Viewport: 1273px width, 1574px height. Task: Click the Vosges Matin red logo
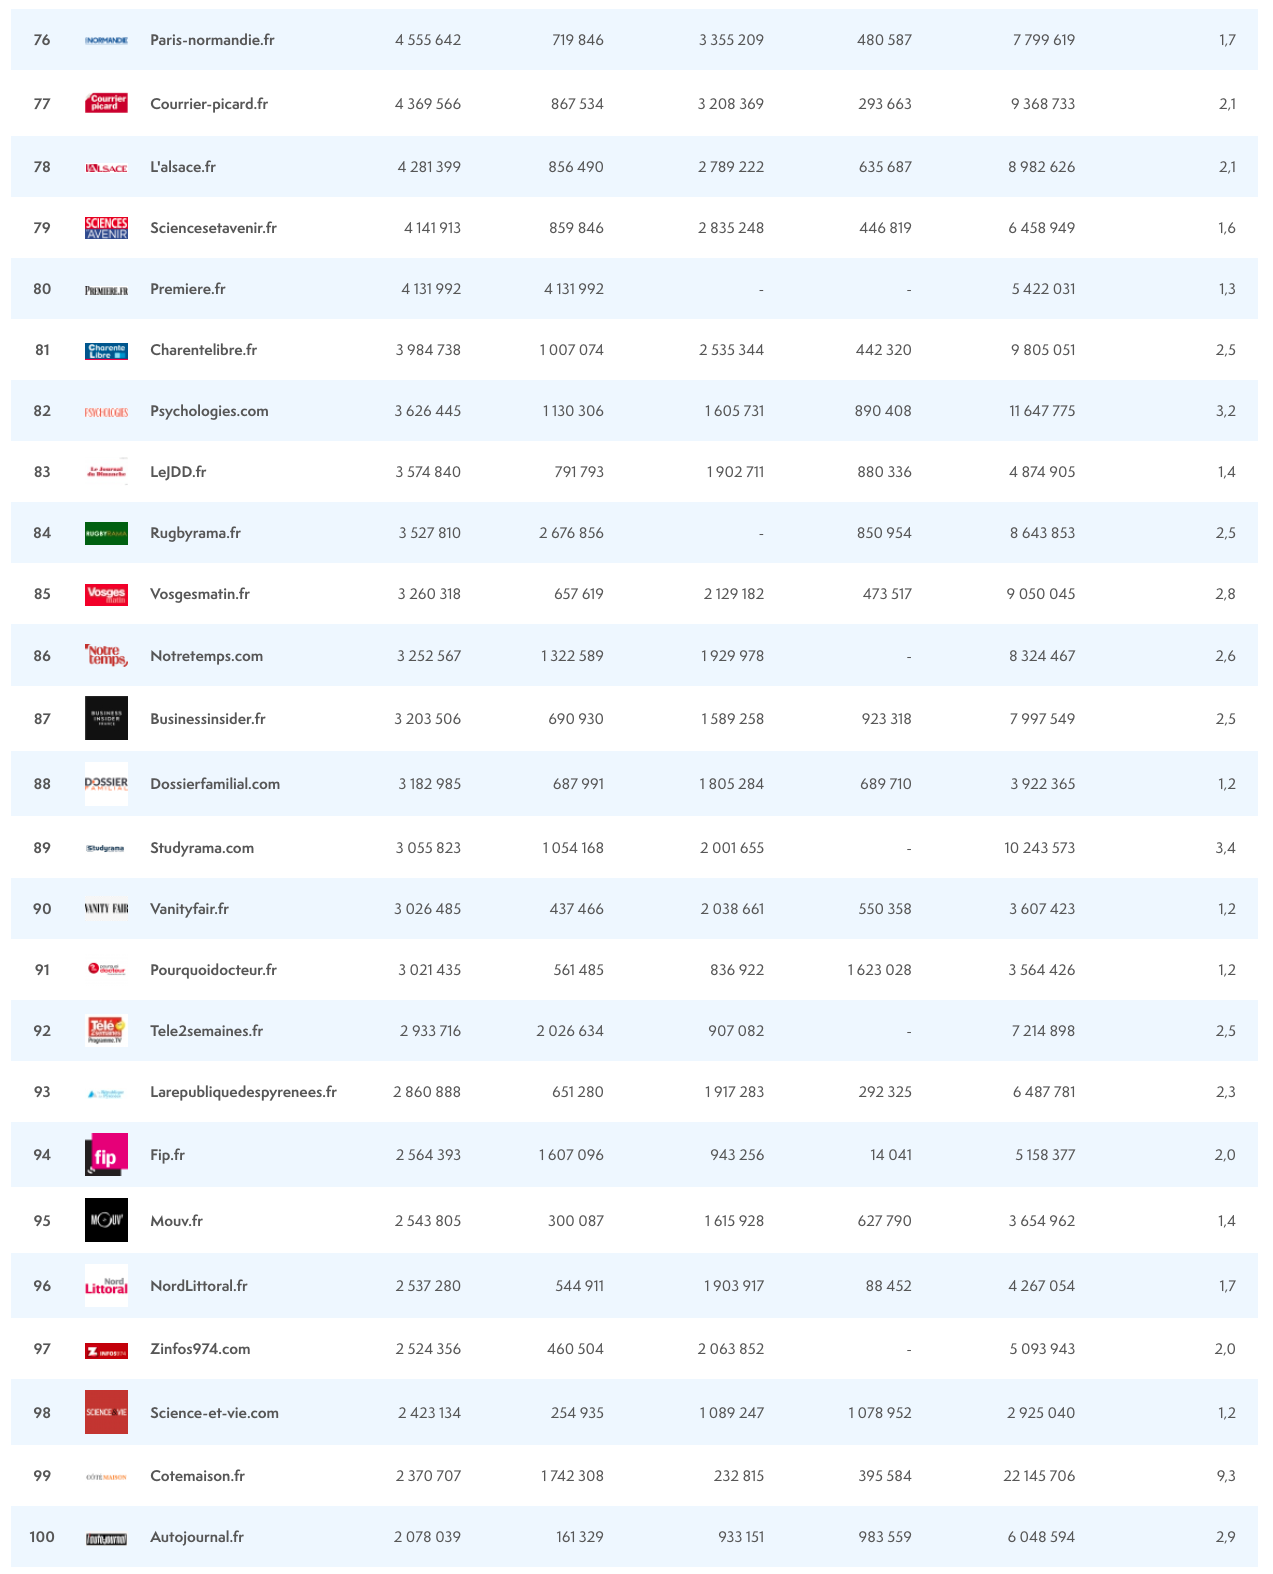106,595
